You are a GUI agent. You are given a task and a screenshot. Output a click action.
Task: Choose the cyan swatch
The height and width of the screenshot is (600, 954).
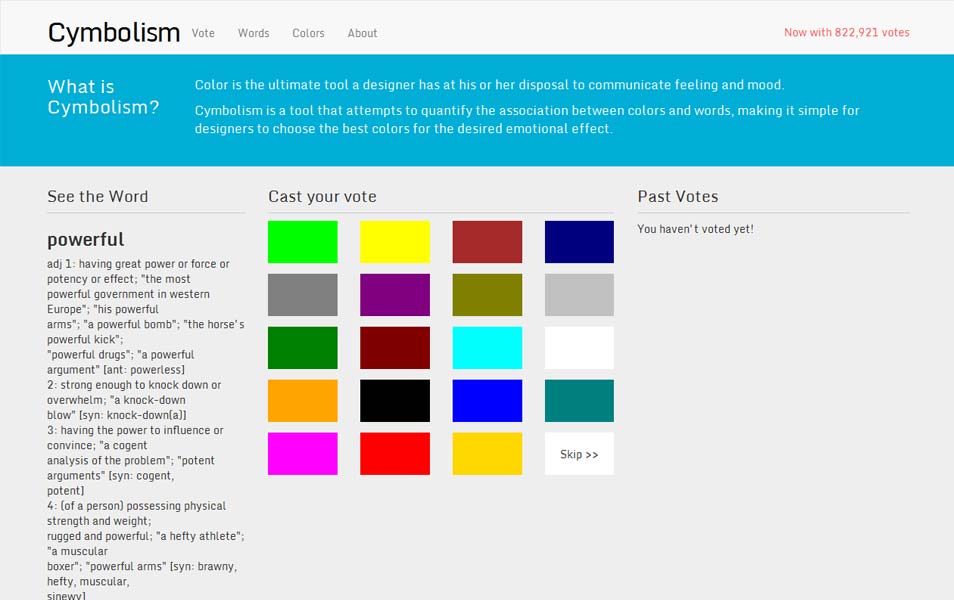[487, 348]
